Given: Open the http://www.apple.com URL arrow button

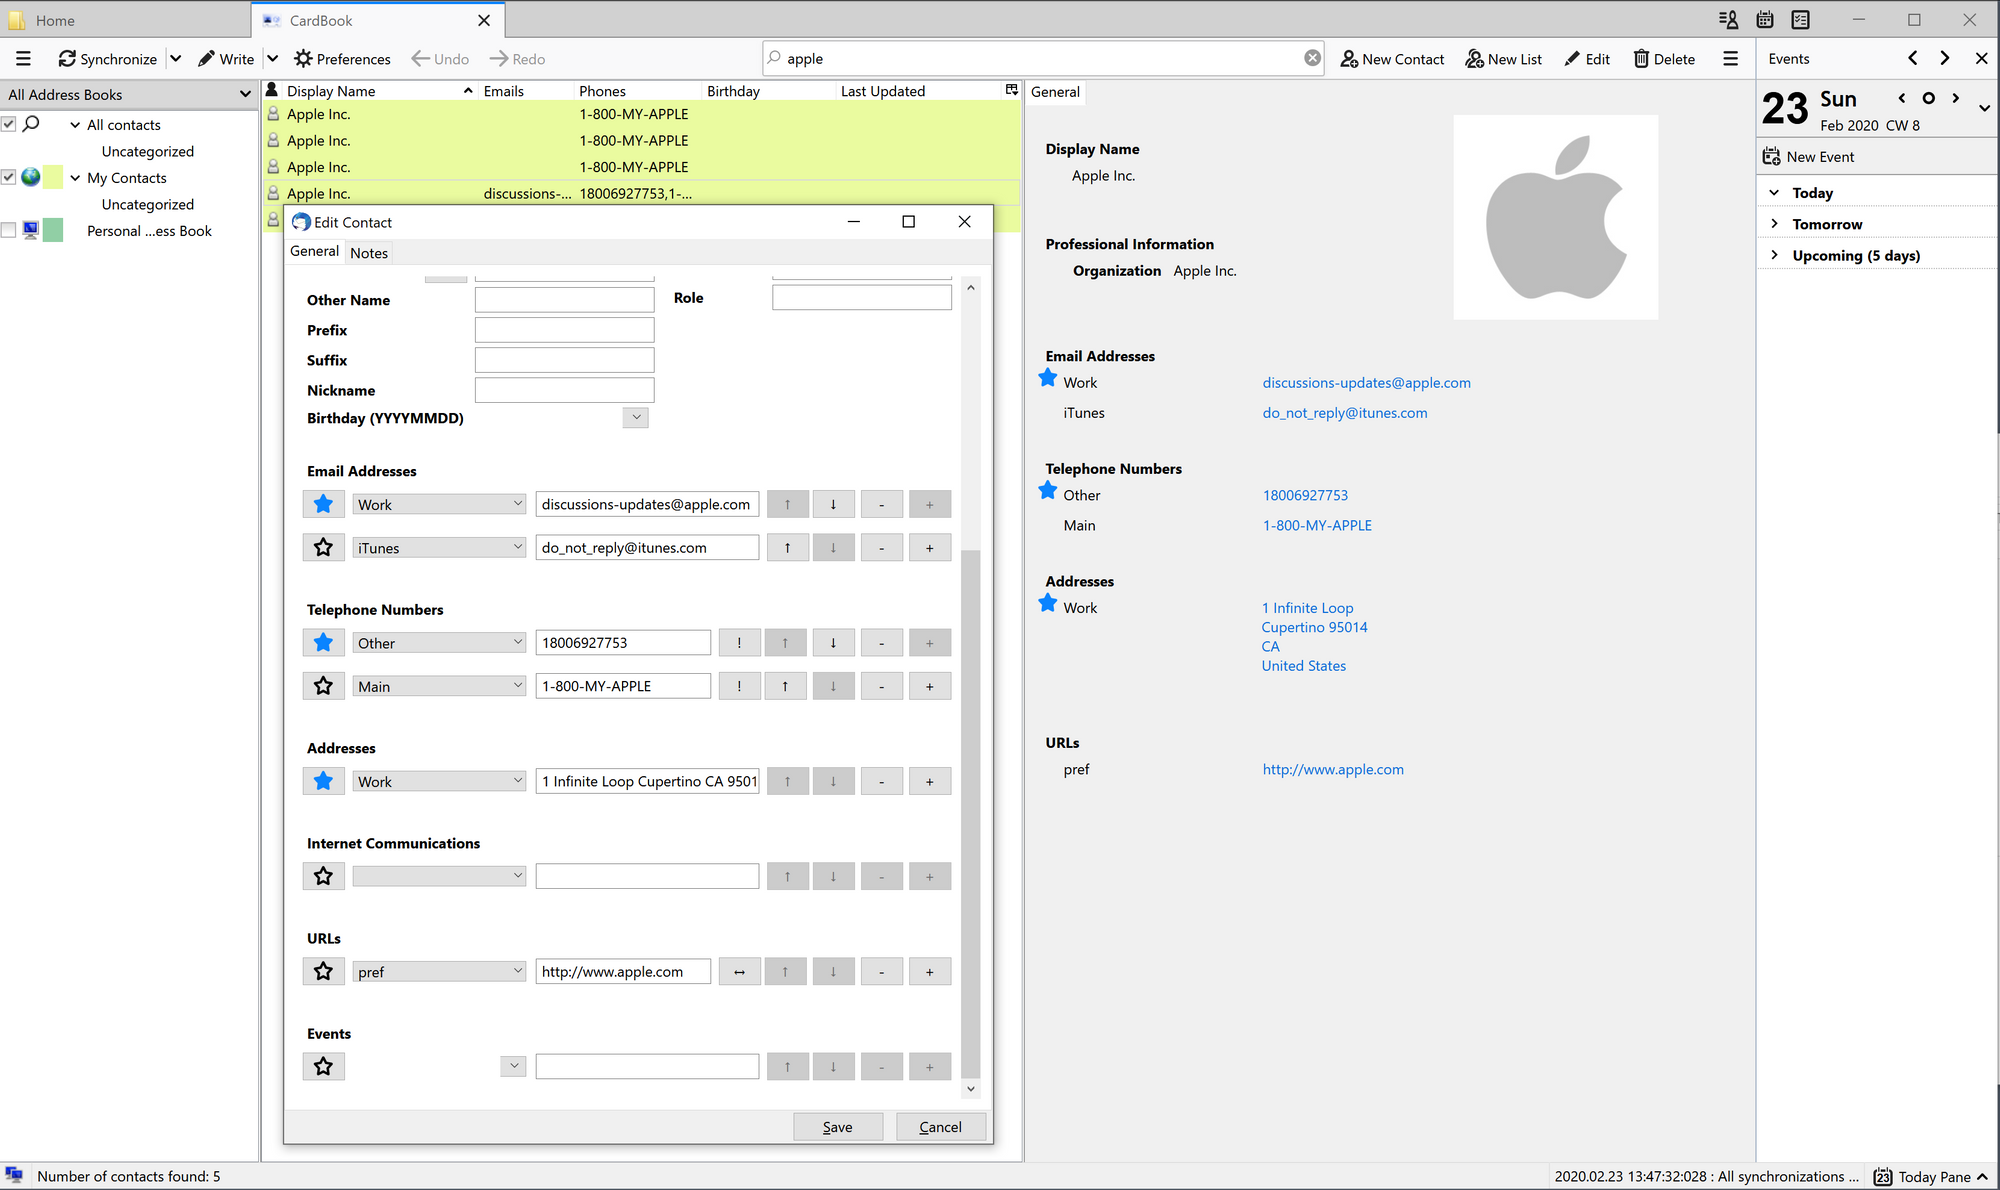Looking at the screenshot, I should 740,972.
